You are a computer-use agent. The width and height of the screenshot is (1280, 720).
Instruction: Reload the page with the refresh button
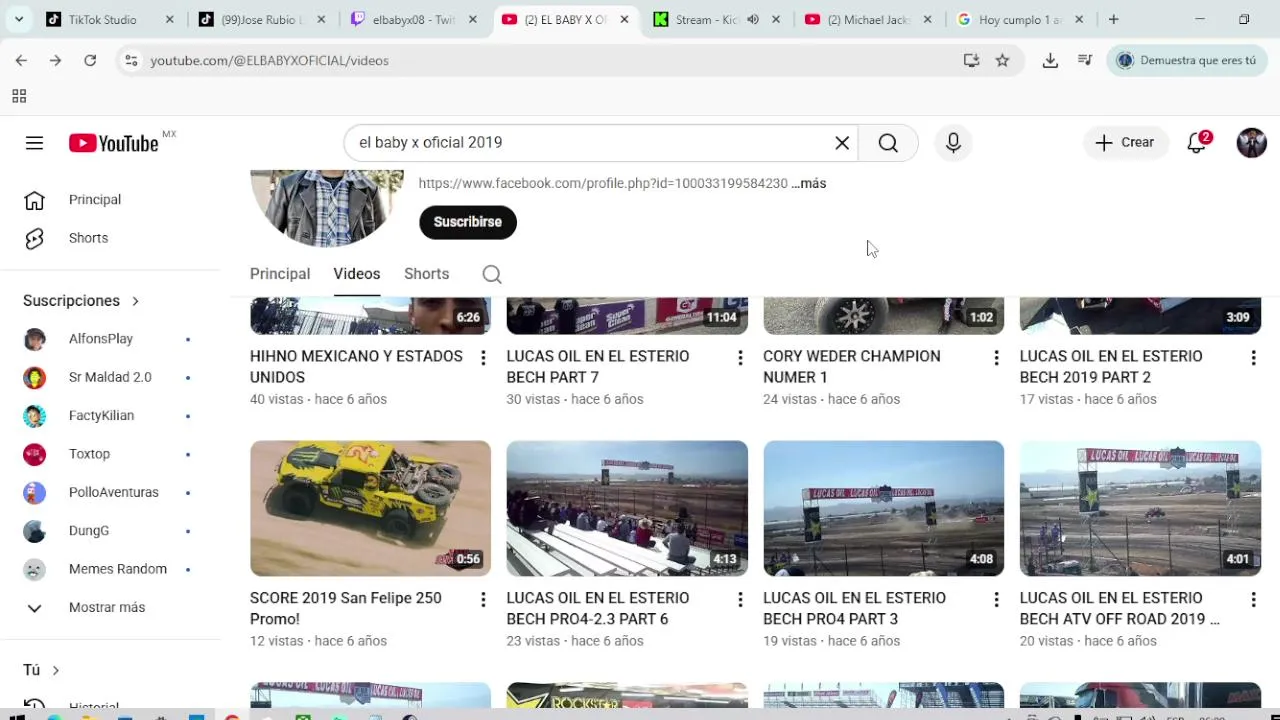pyautogui.click(x=90, y=60)
